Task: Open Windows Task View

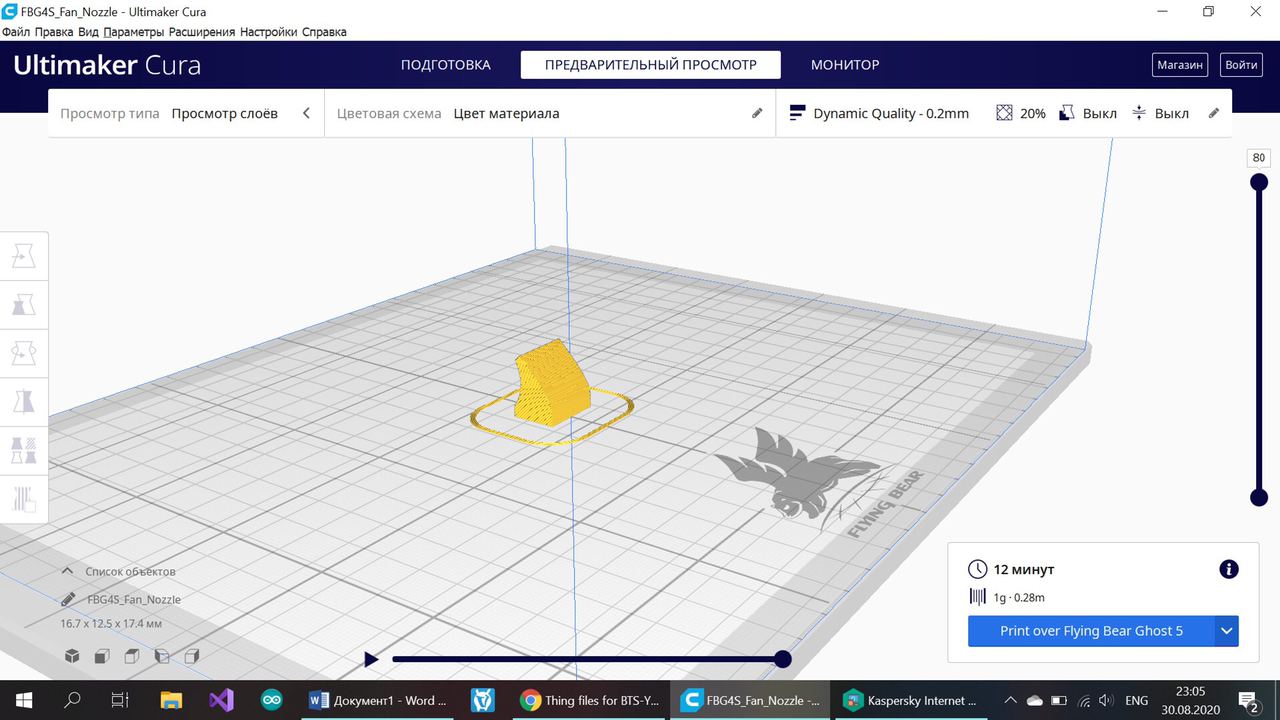Action: pyautogui.click(x=120, y=700)
